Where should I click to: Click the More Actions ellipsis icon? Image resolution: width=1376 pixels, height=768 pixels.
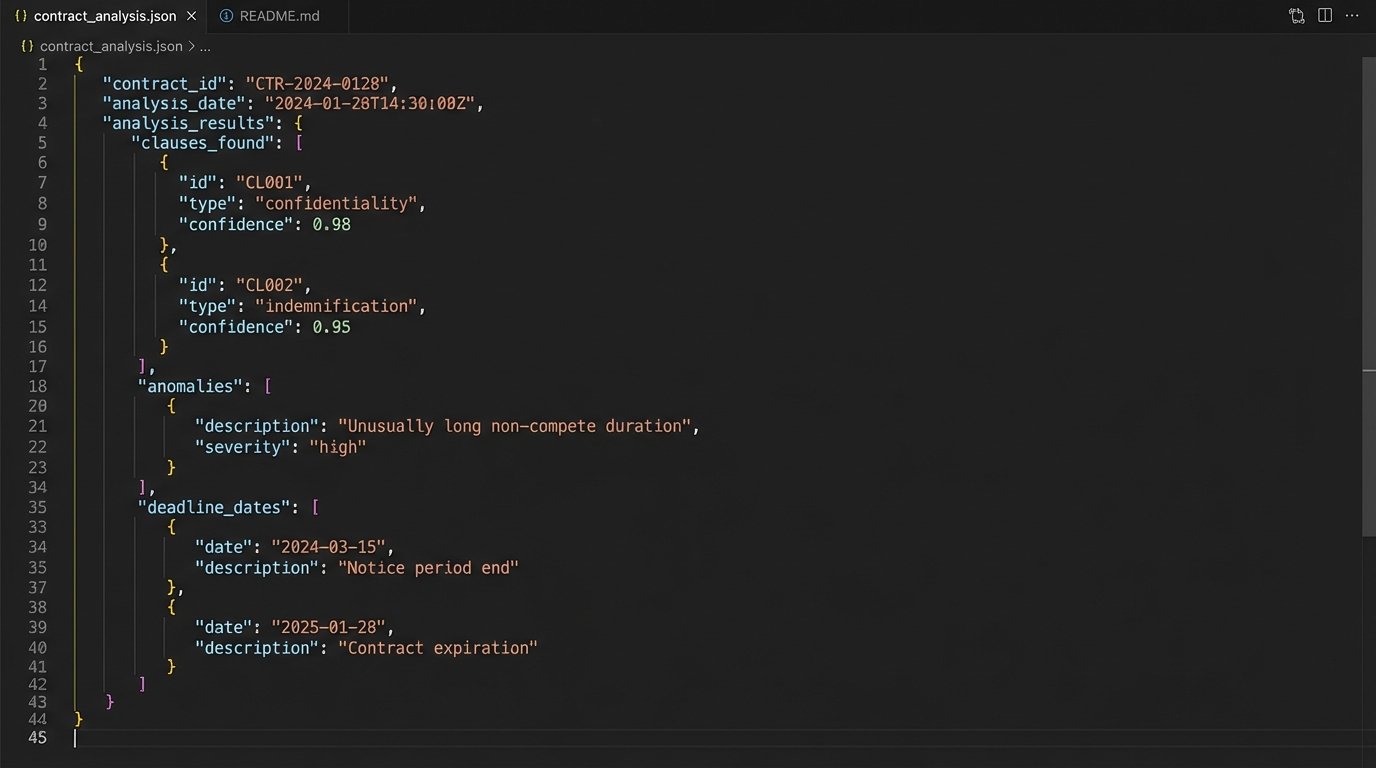click(1352, 15)
